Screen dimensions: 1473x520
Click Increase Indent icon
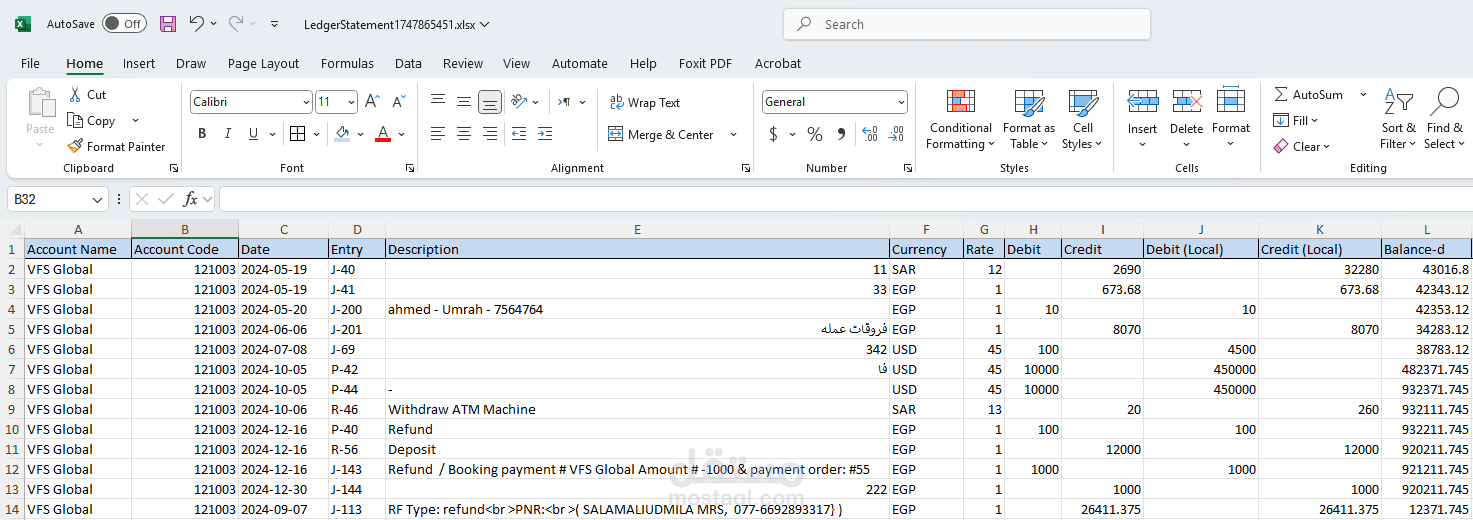[x=545, y=134]
